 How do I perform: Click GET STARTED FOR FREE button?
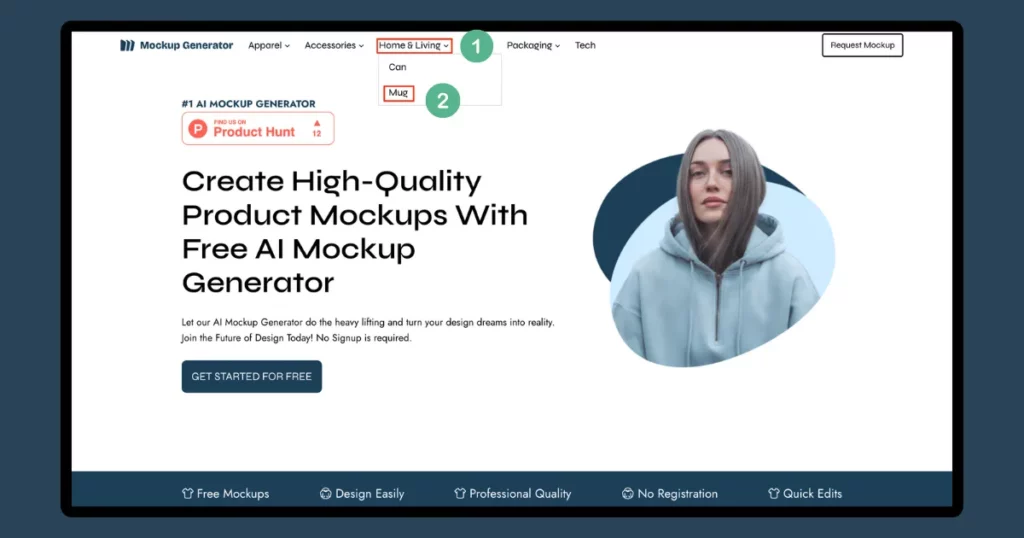tap(252, 376)
